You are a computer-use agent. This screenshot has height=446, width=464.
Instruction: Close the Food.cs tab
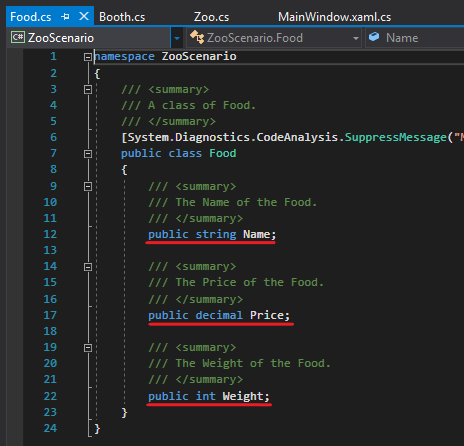pos(84,16)
